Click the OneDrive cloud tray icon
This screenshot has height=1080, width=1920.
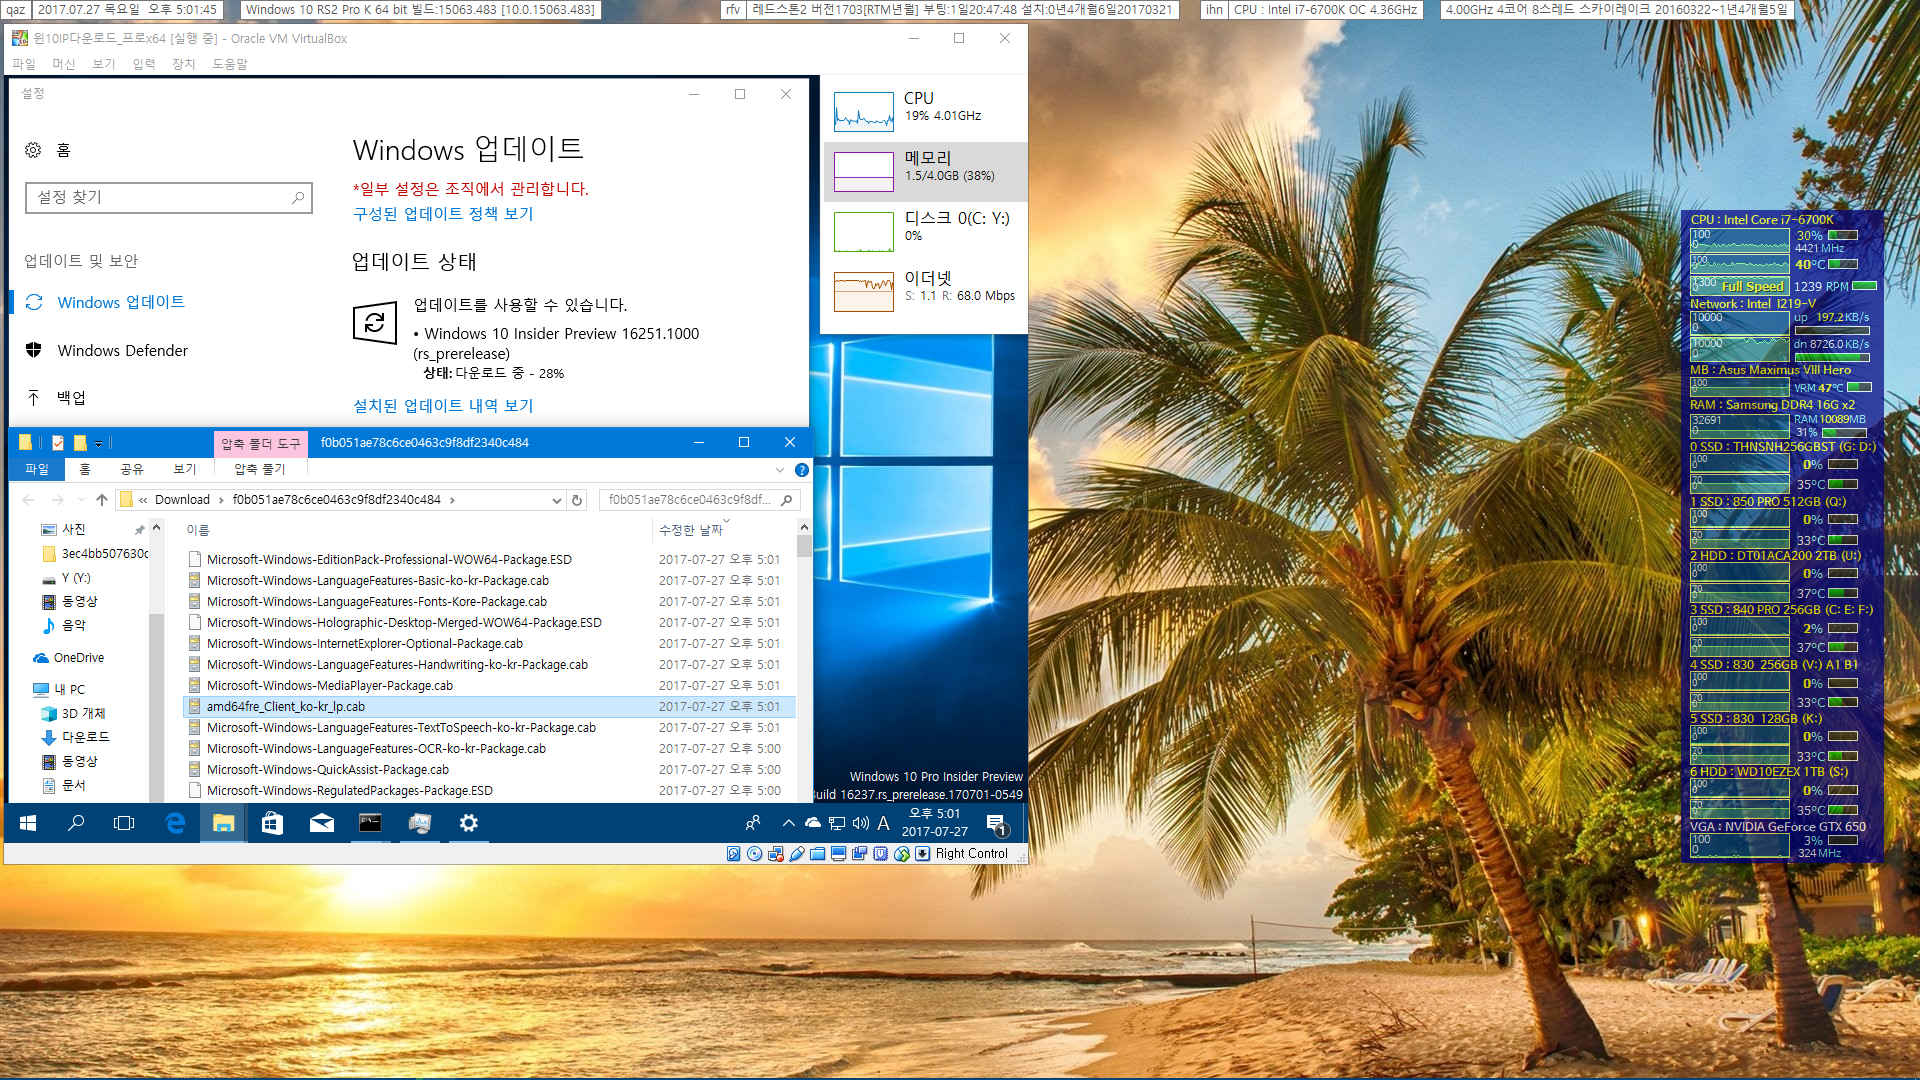(813, 823)
